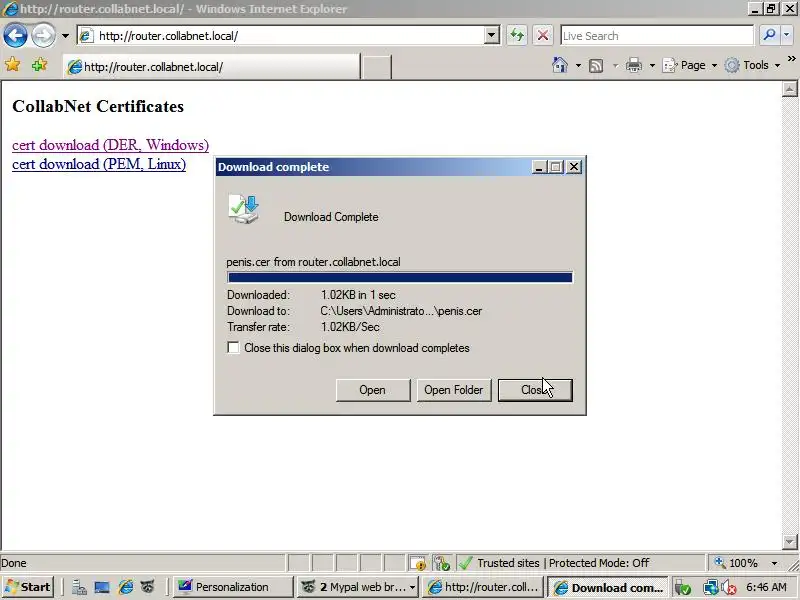Click into the Live Search box
800x600 pixels.
click(x=657, y=36)
